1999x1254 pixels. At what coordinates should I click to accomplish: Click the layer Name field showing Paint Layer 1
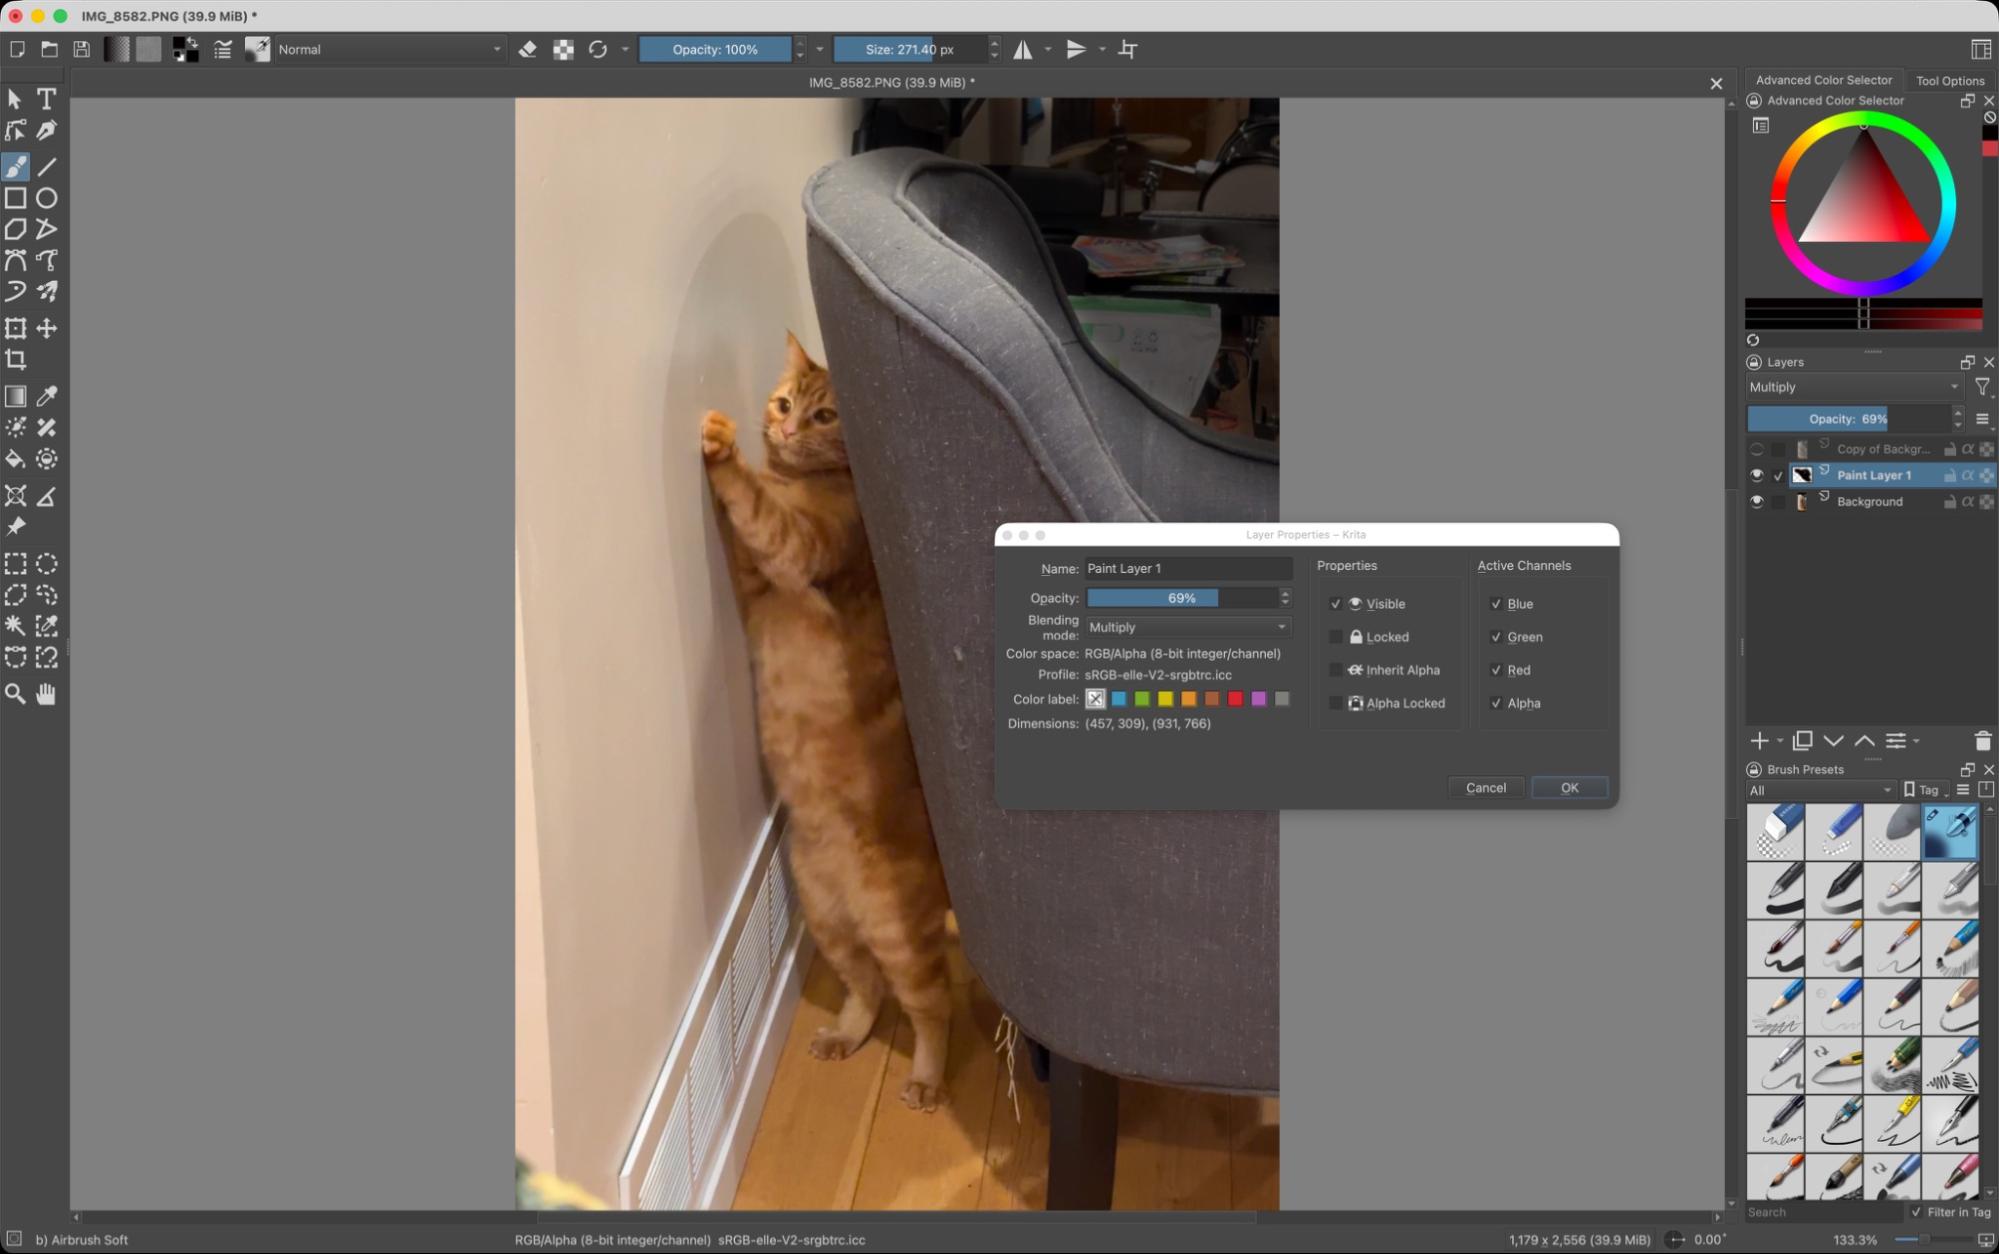[x=1186, y=568]
